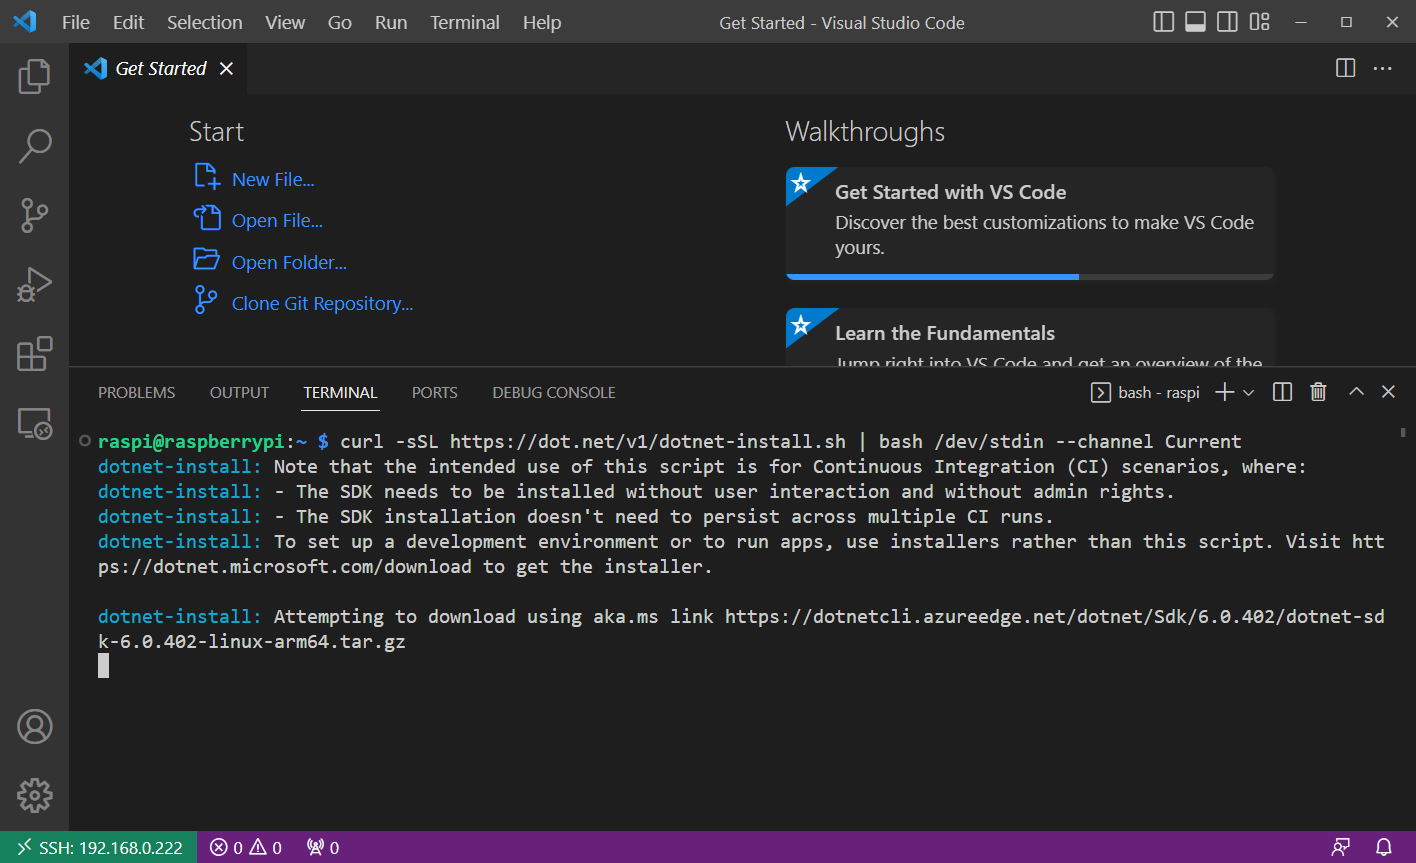Click the Clone Git Repository link
Screen dimensions: 1416x863
(x=322, y=303)
